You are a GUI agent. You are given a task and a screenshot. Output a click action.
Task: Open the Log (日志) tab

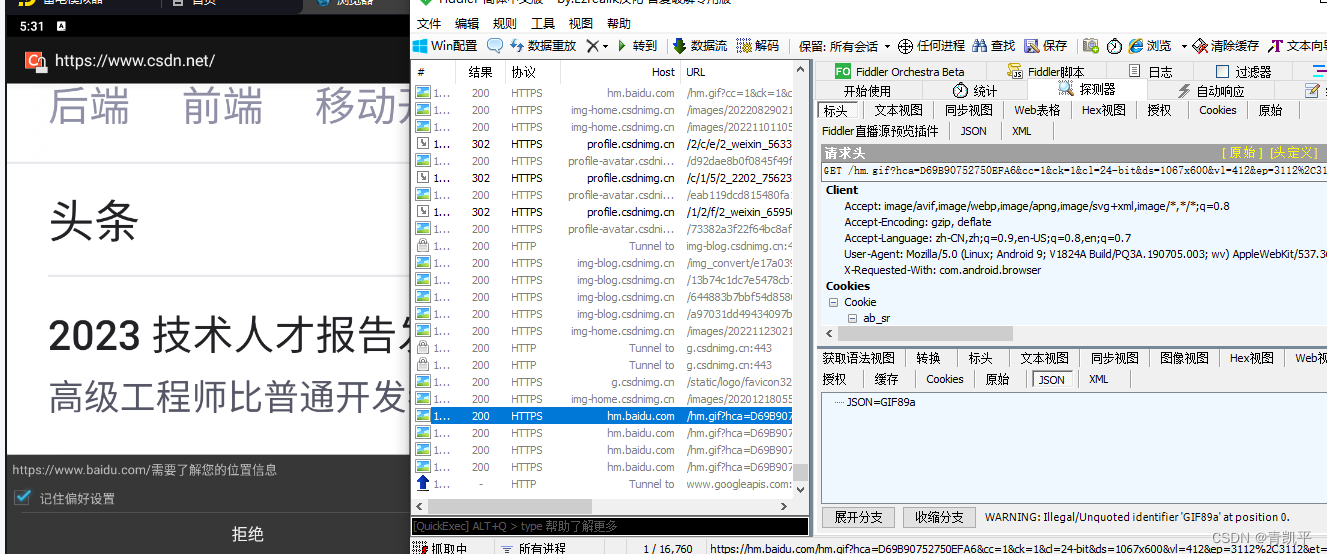(x=1150, y=71)
